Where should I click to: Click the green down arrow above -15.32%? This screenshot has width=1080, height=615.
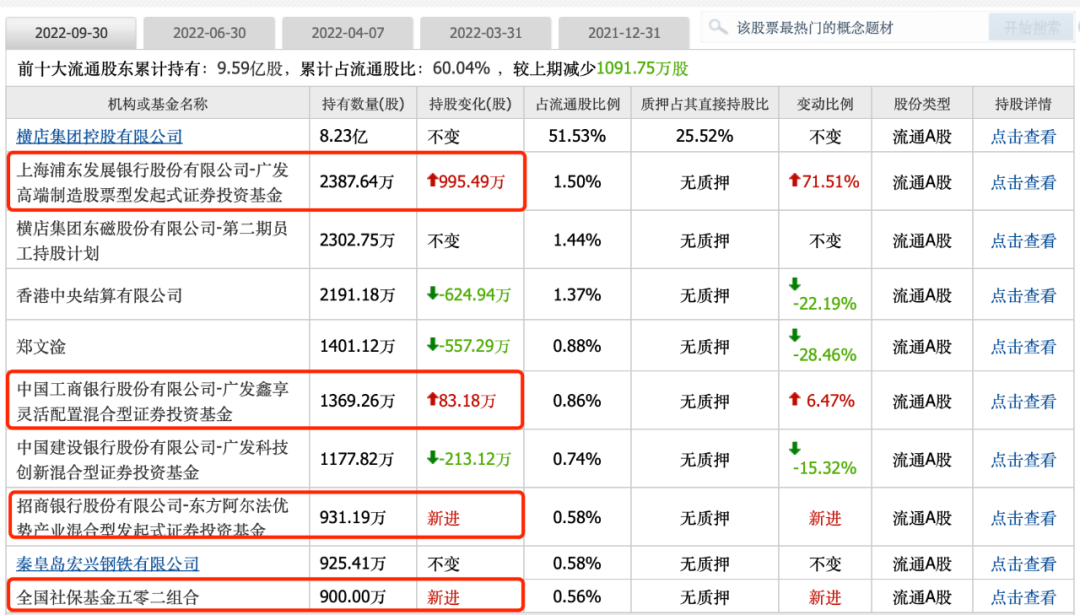click(795, 448)
